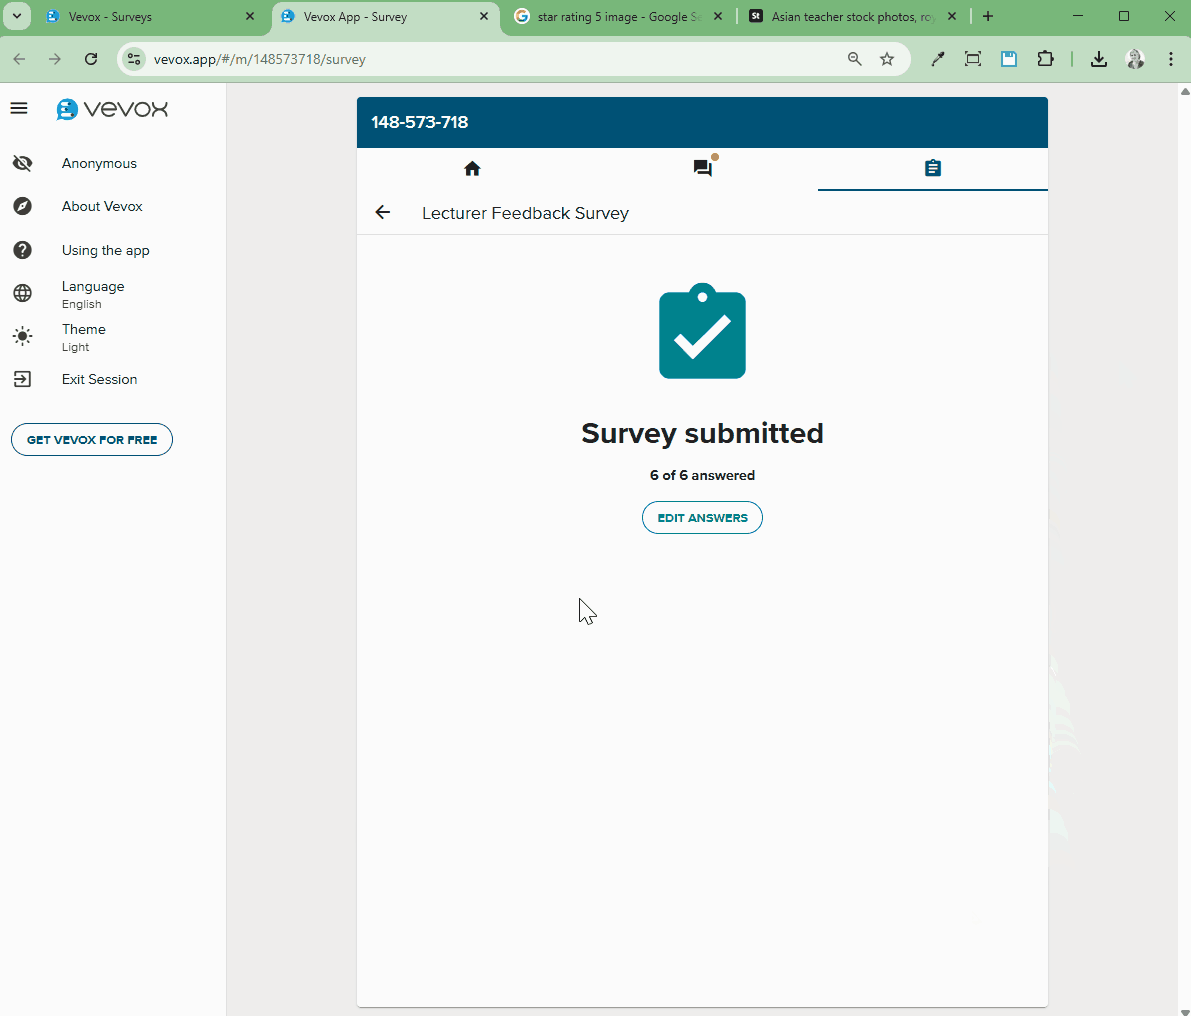The height and width of the screenshot is (1016, 1191).
Task: Open the browser Downloads icon
Action: [x=1098, y=59]
